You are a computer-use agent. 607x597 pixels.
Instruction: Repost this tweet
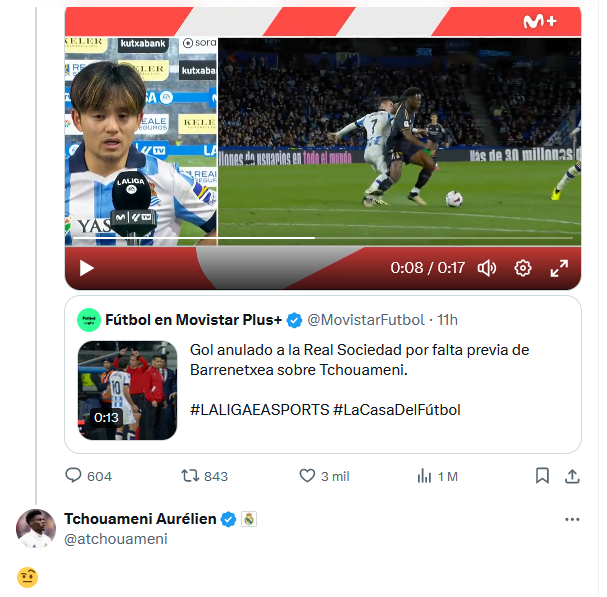189,476
